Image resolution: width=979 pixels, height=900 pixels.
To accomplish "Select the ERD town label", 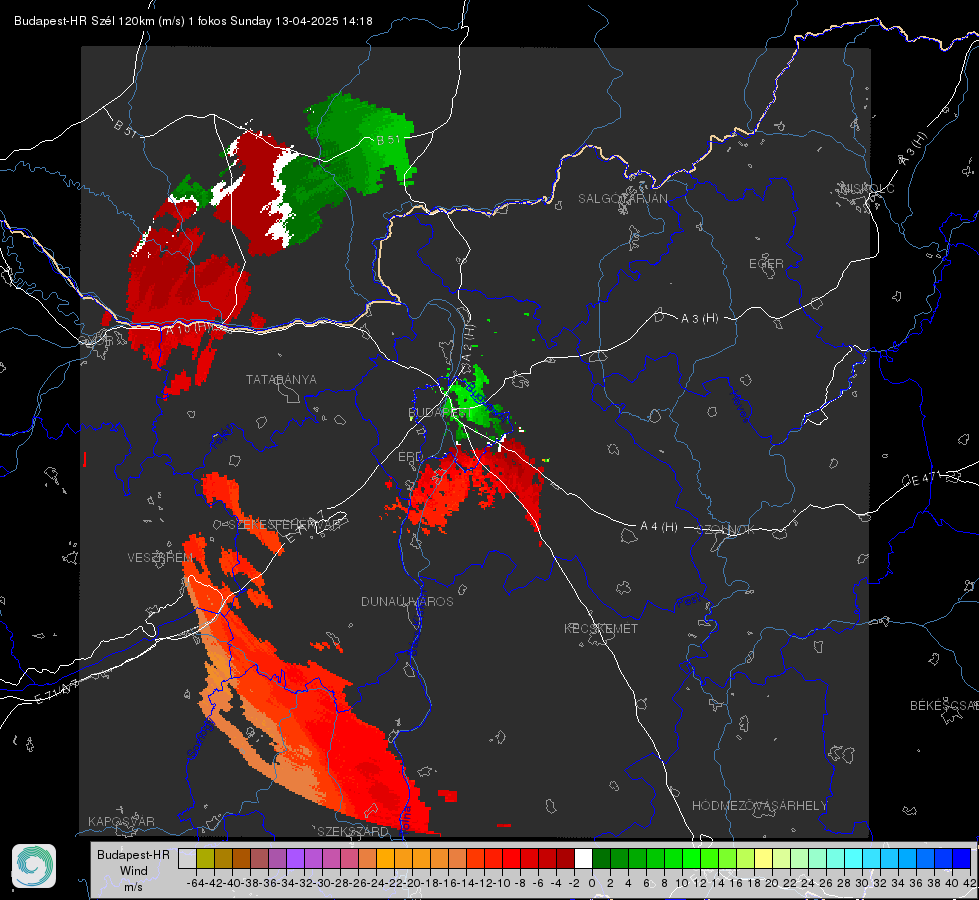I will click(x=410, y=457).
